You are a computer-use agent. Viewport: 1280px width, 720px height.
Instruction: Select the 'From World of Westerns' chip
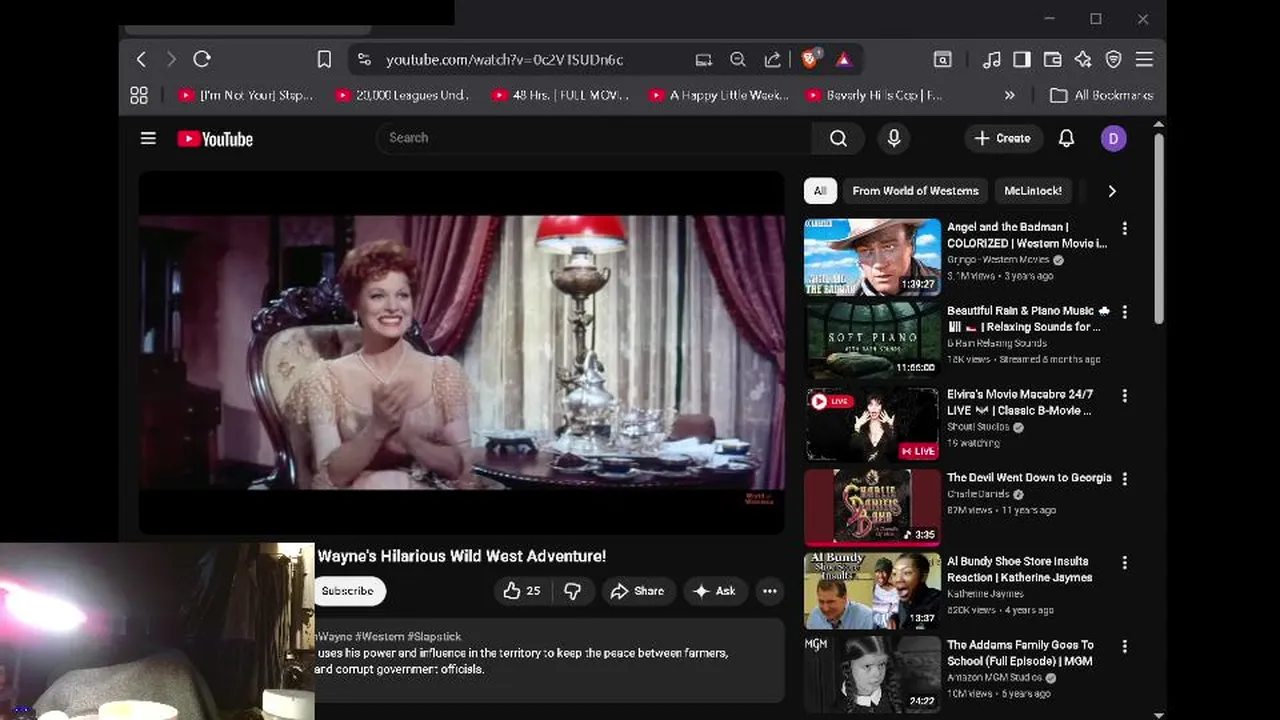(915, 191)
